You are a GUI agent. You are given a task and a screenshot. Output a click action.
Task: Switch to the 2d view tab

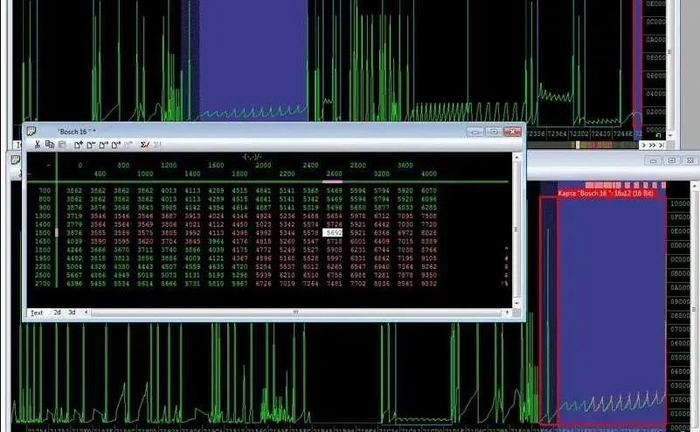point(57,313)
